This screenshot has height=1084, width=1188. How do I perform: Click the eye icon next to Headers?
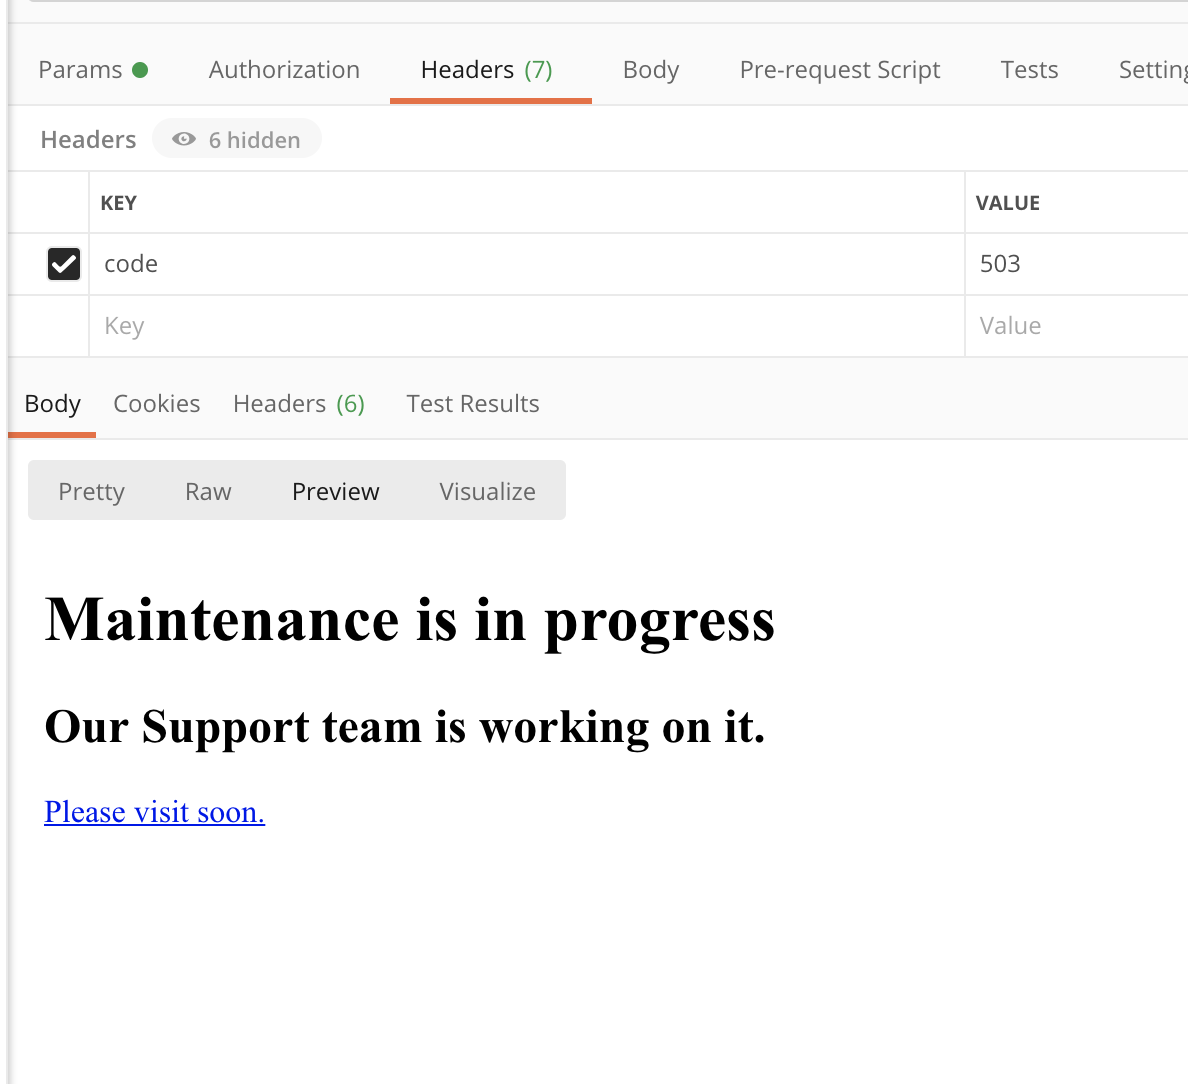coord(183,139)
